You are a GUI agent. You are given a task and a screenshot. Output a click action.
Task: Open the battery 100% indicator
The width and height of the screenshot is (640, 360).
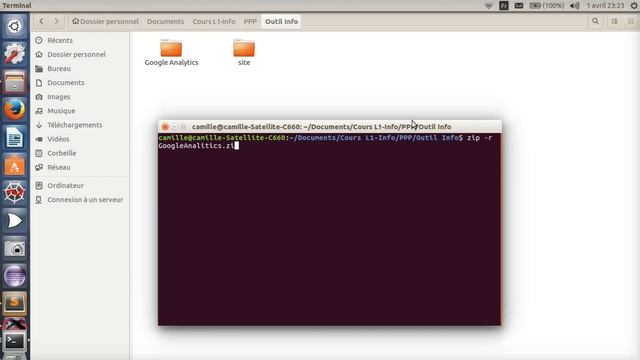(547, 6)
